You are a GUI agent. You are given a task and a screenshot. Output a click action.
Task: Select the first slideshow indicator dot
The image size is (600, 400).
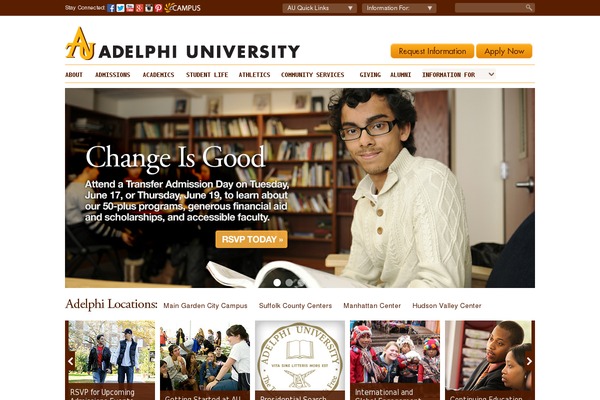[277, 282]
